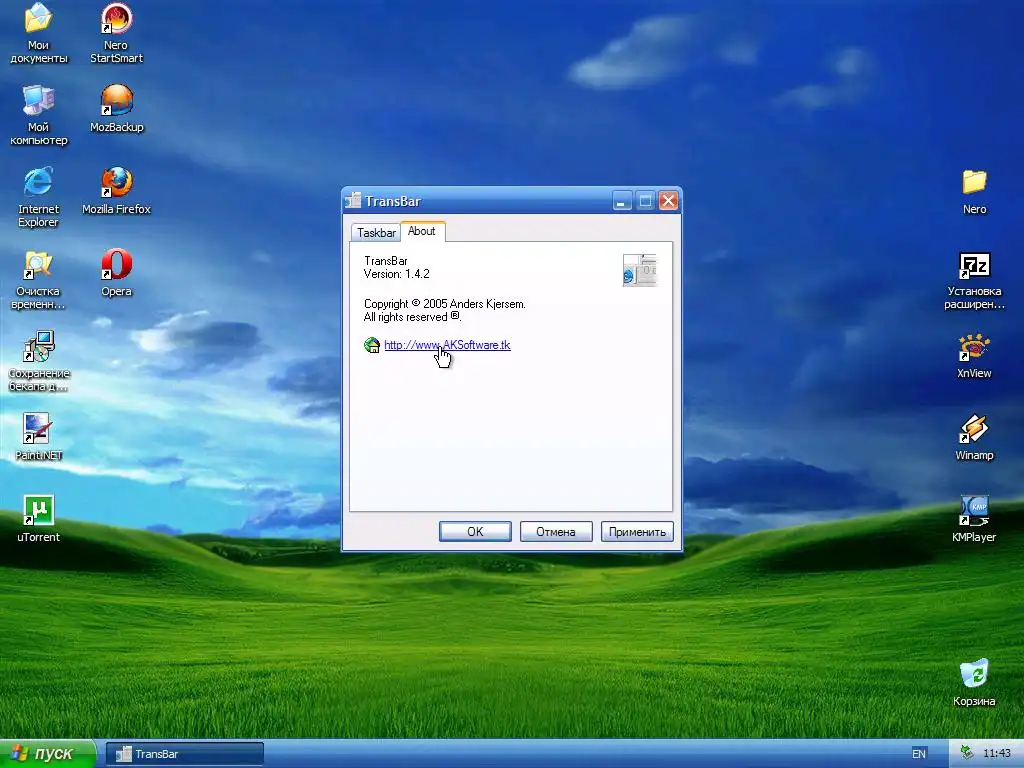The height and width of the screenshot is (768, 1024).
Task: Launch Nero StartSmart desktop shortcut
Action: coord(116,33)
